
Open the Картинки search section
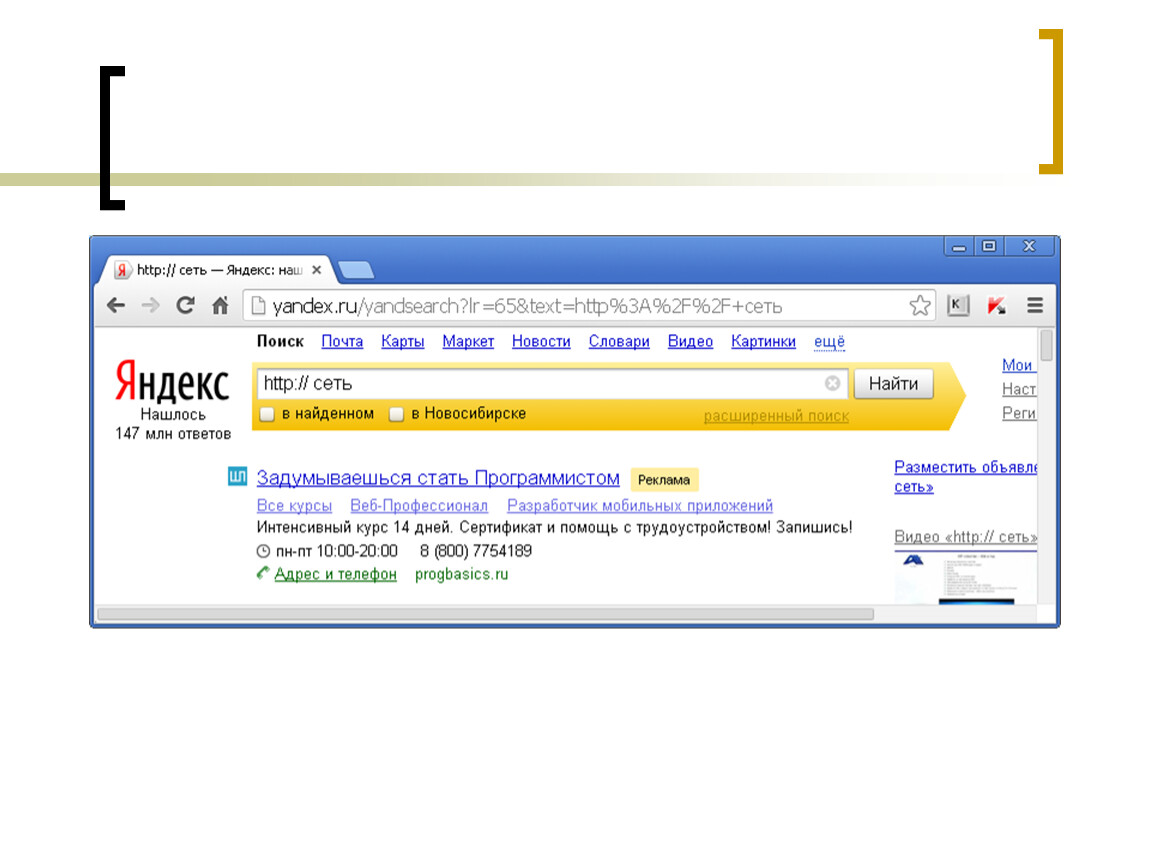[x=763, y=342]
